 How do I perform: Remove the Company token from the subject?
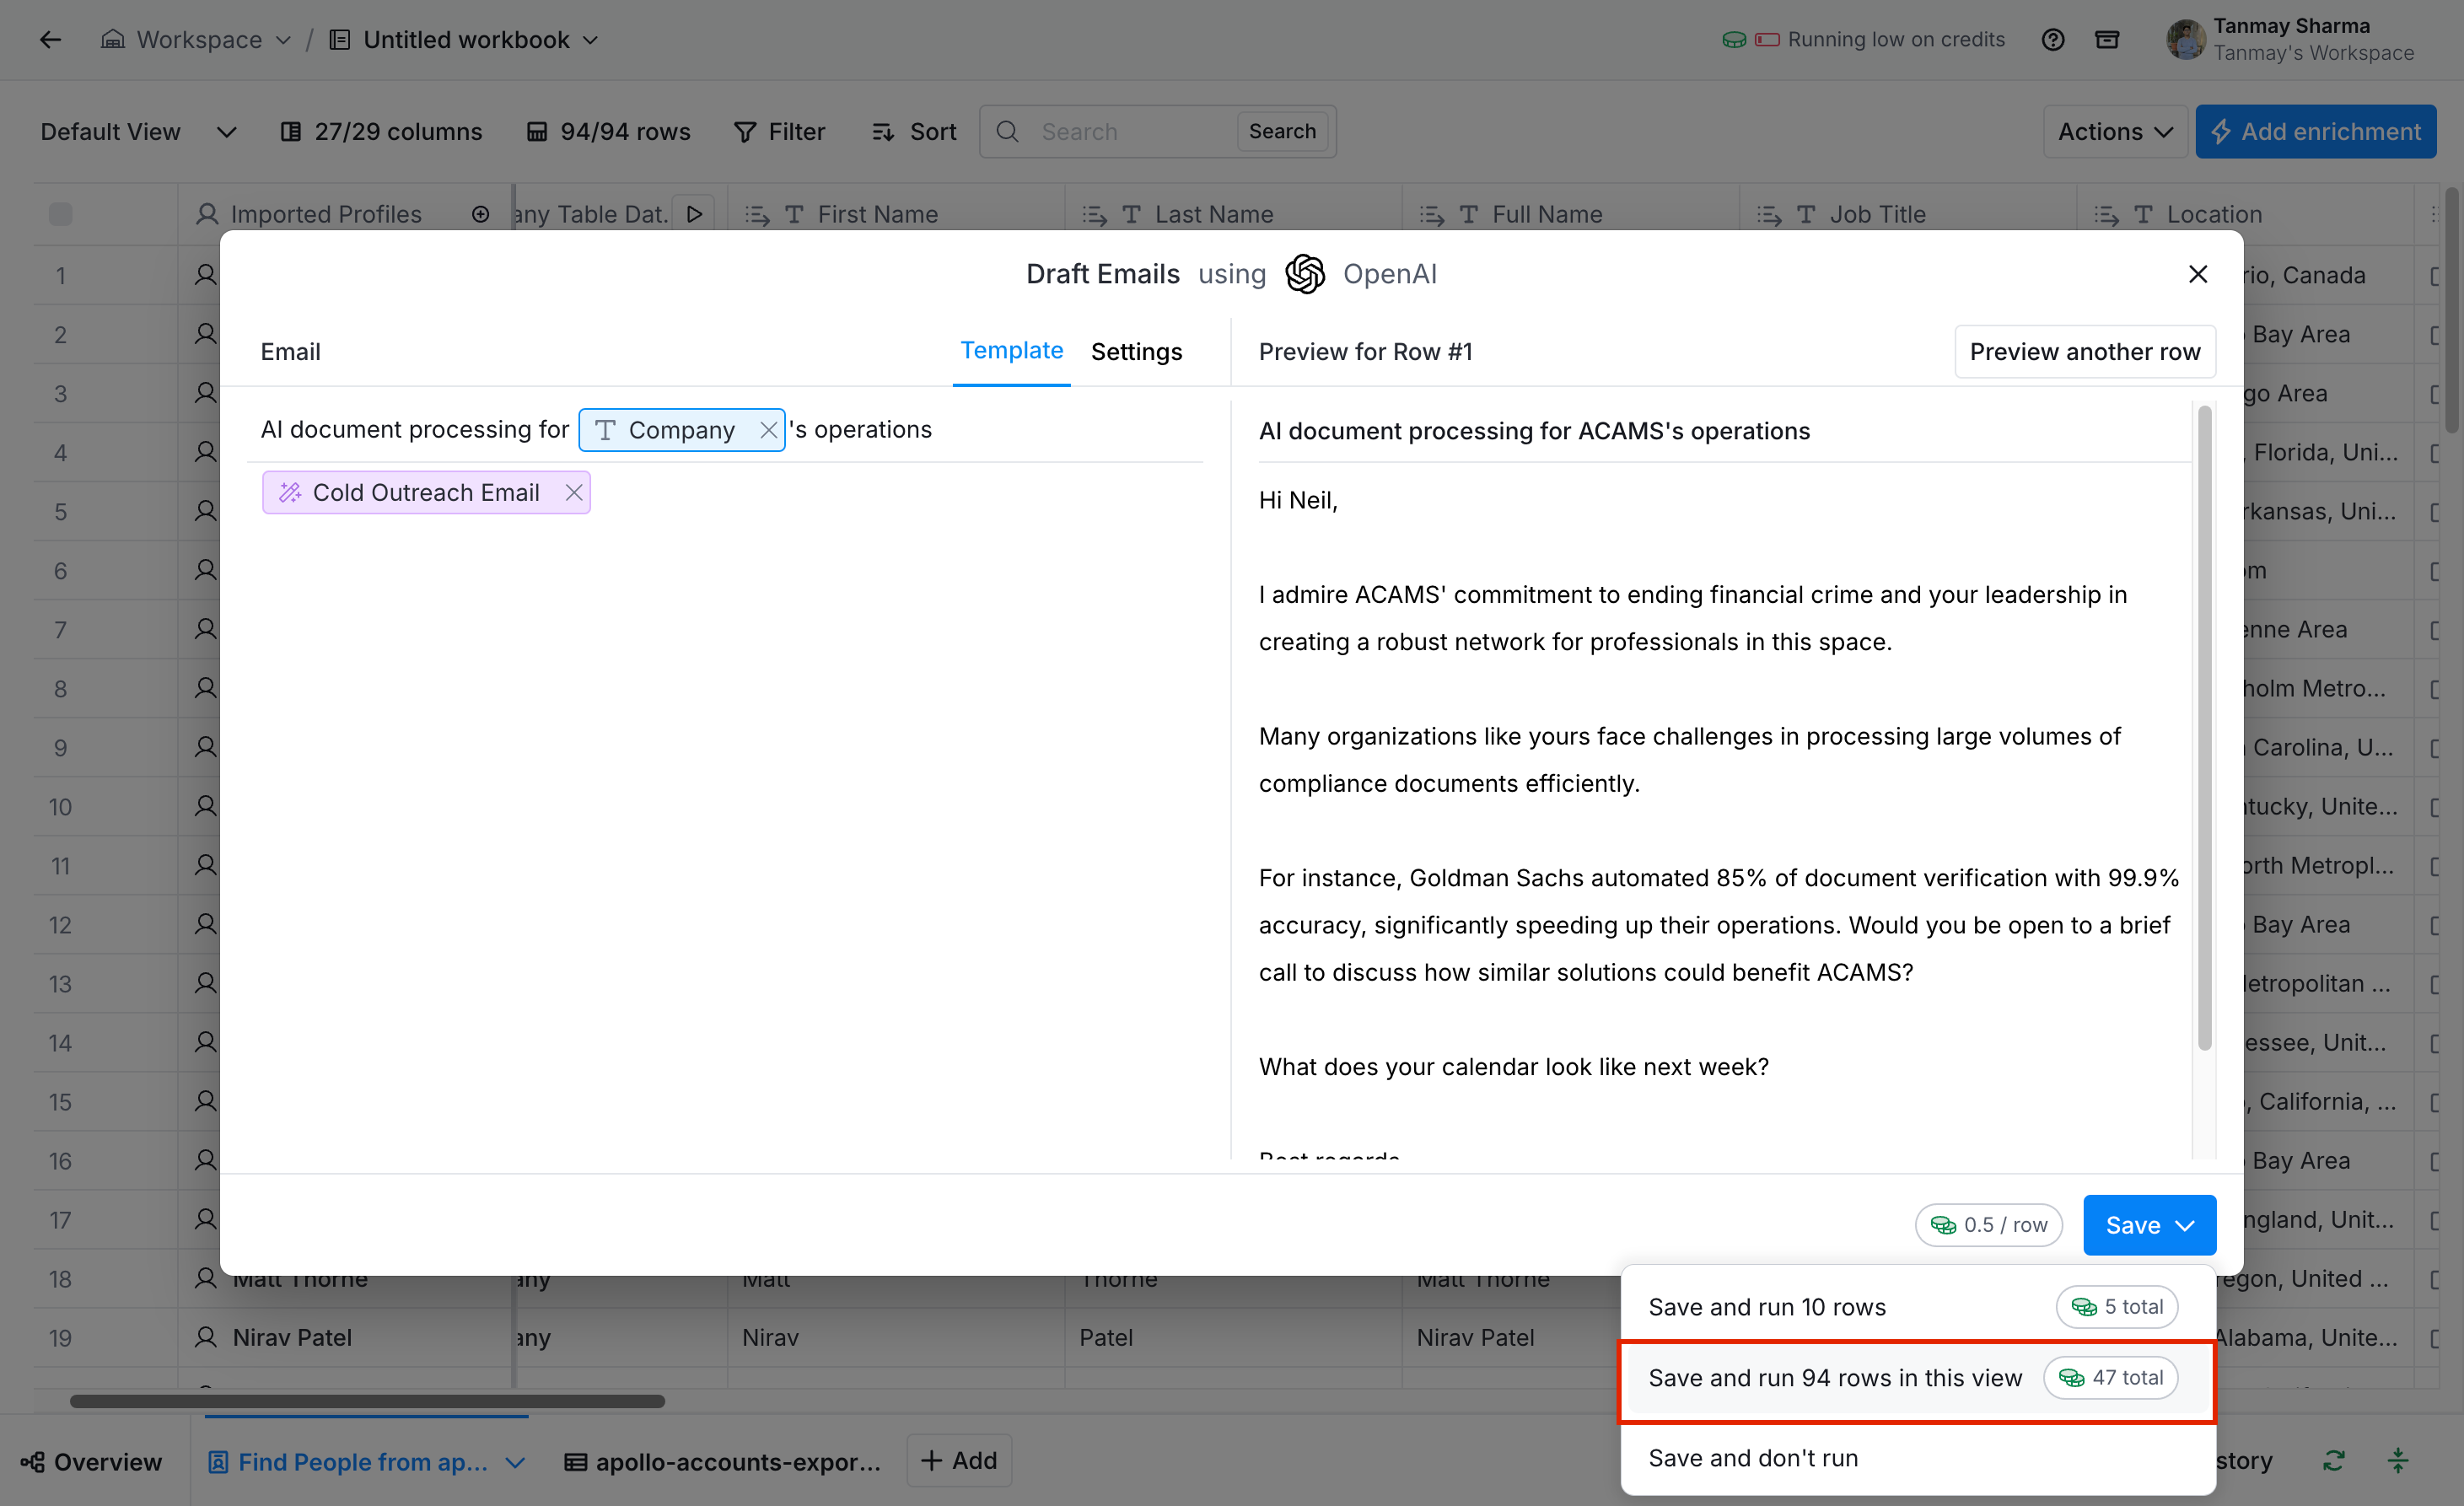point(768,430)
